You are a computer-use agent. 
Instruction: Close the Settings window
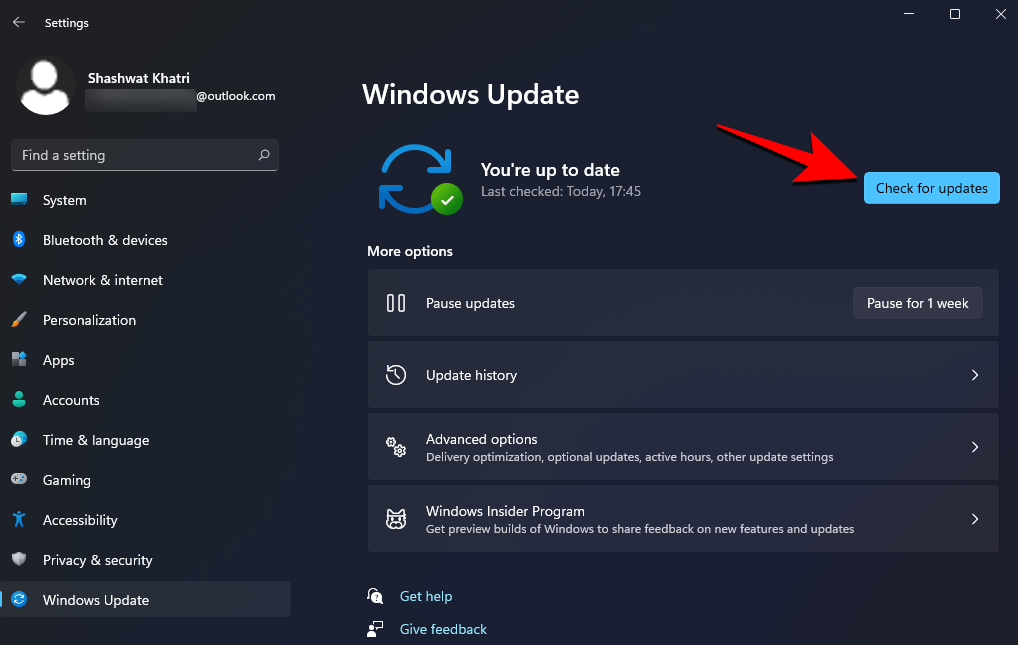tap(1000, 14)
